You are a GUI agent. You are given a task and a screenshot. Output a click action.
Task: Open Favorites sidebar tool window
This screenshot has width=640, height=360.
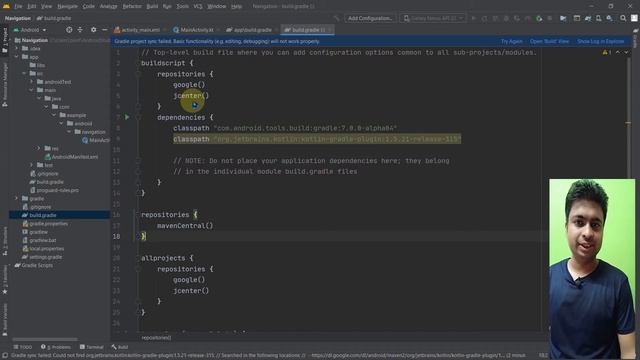pyautogui.click(x=5, y=280)
